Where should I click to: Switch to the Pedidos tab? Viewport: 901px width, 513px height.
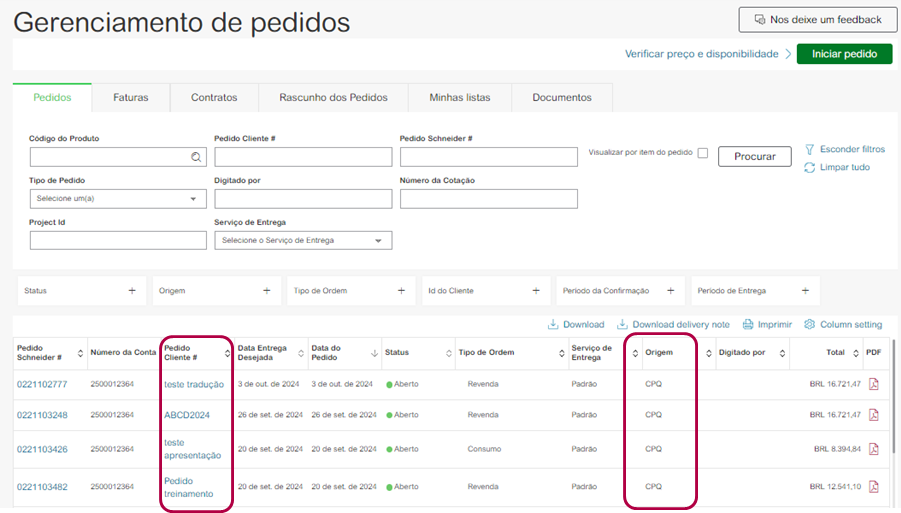click(52, 98)
